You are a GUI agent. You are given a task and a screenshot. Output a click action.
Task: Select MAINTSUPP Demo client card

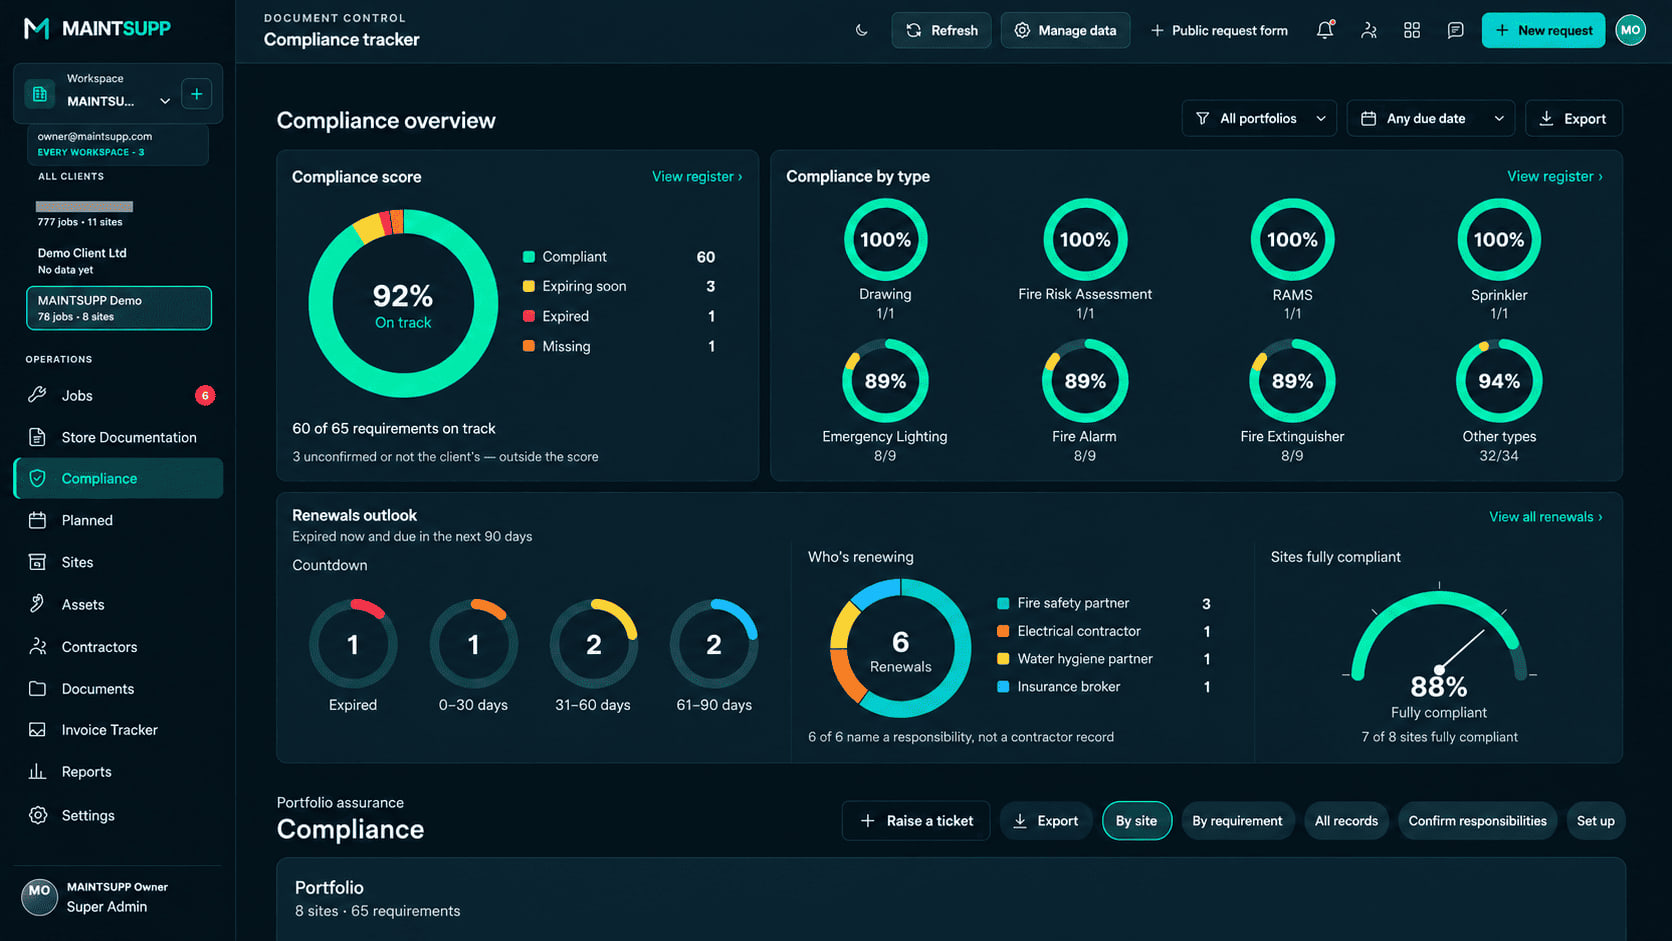119,308
